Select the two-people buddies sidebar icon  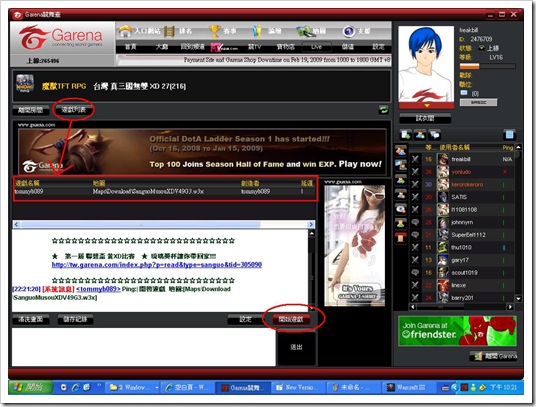tap(401, 150)
